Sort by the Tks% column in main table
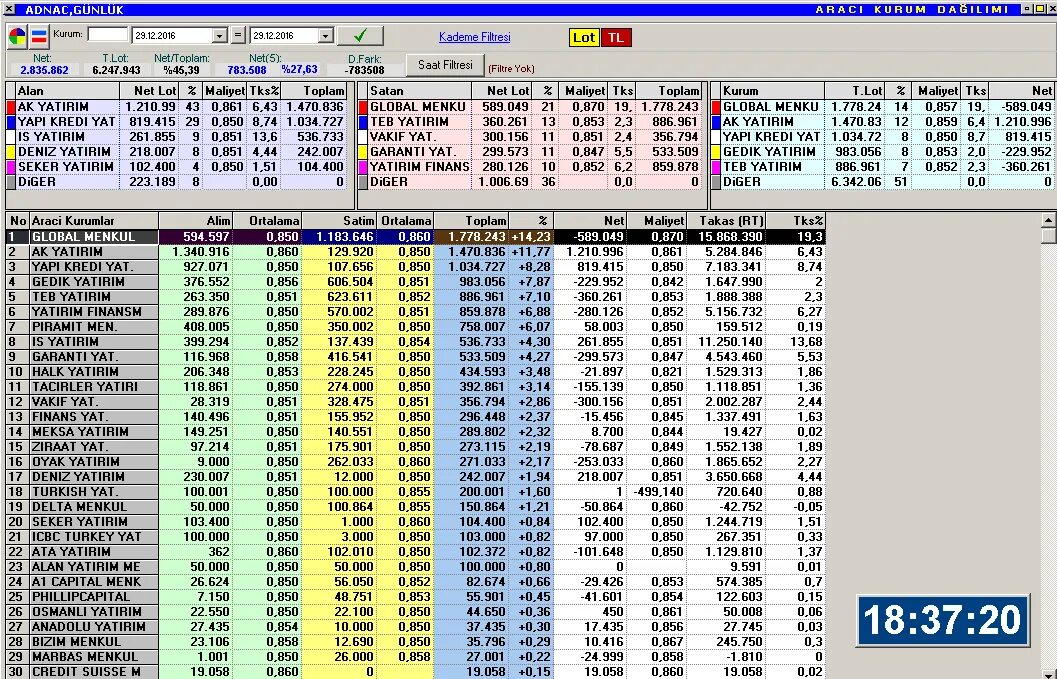This screenshot has width=1057, height=679. tap(796, 220)
